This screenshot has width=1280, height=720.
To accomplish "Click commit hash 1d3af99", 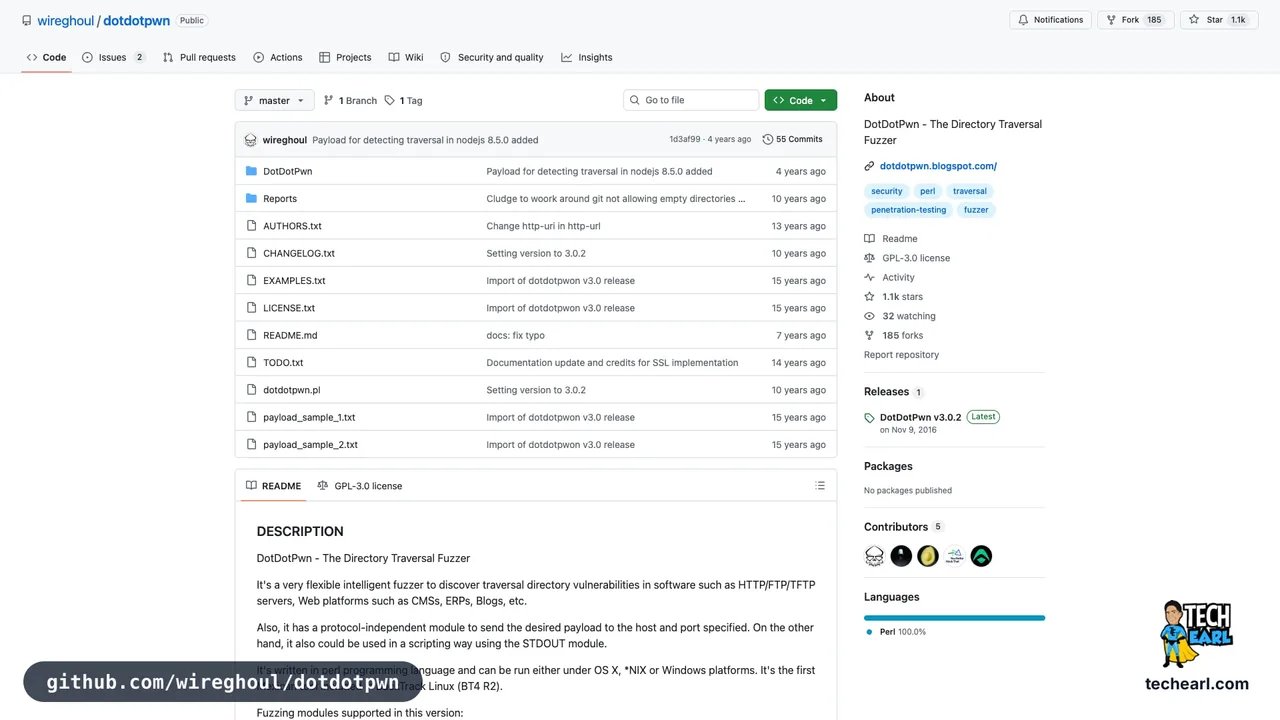I will 685,140.
